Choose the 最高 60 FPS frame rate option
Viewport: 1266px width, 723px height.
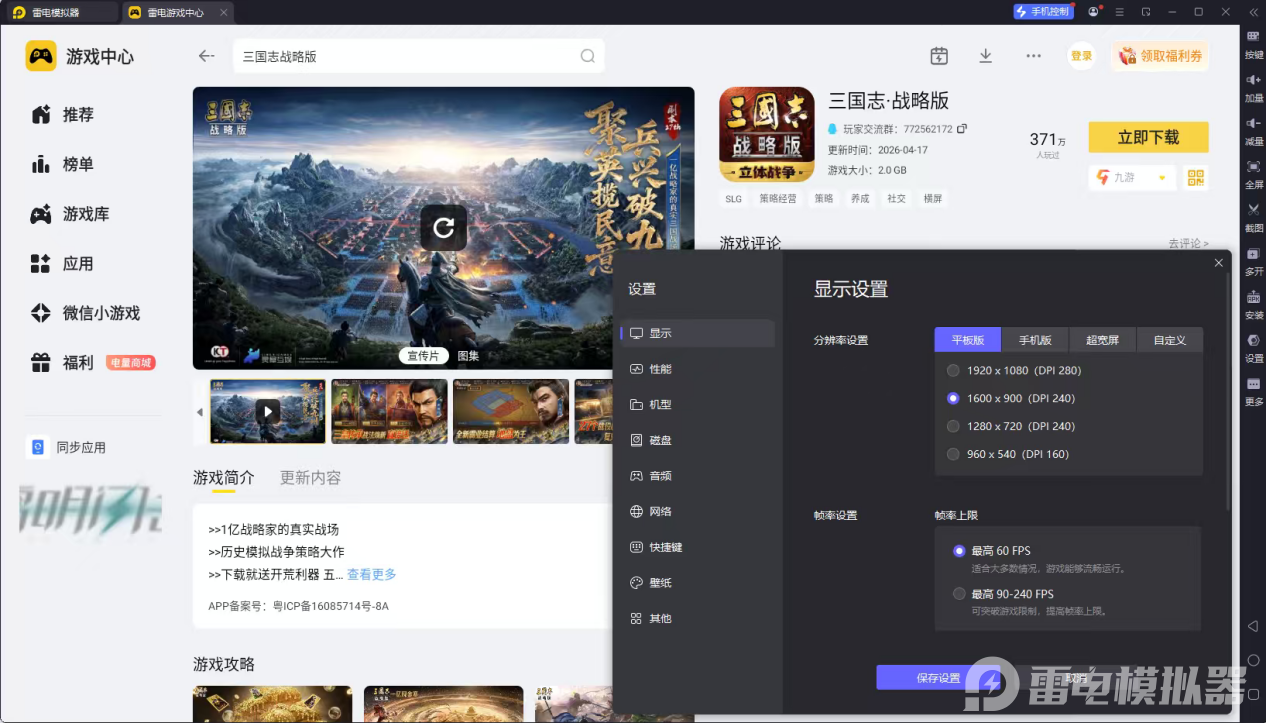click(992, 551)
